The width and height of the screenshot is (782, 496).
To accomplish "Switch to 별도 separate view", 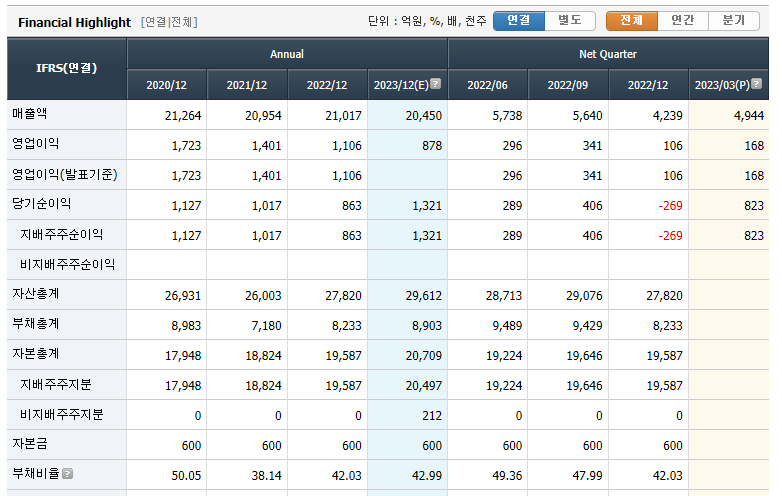I will click(x=570, y=21).
